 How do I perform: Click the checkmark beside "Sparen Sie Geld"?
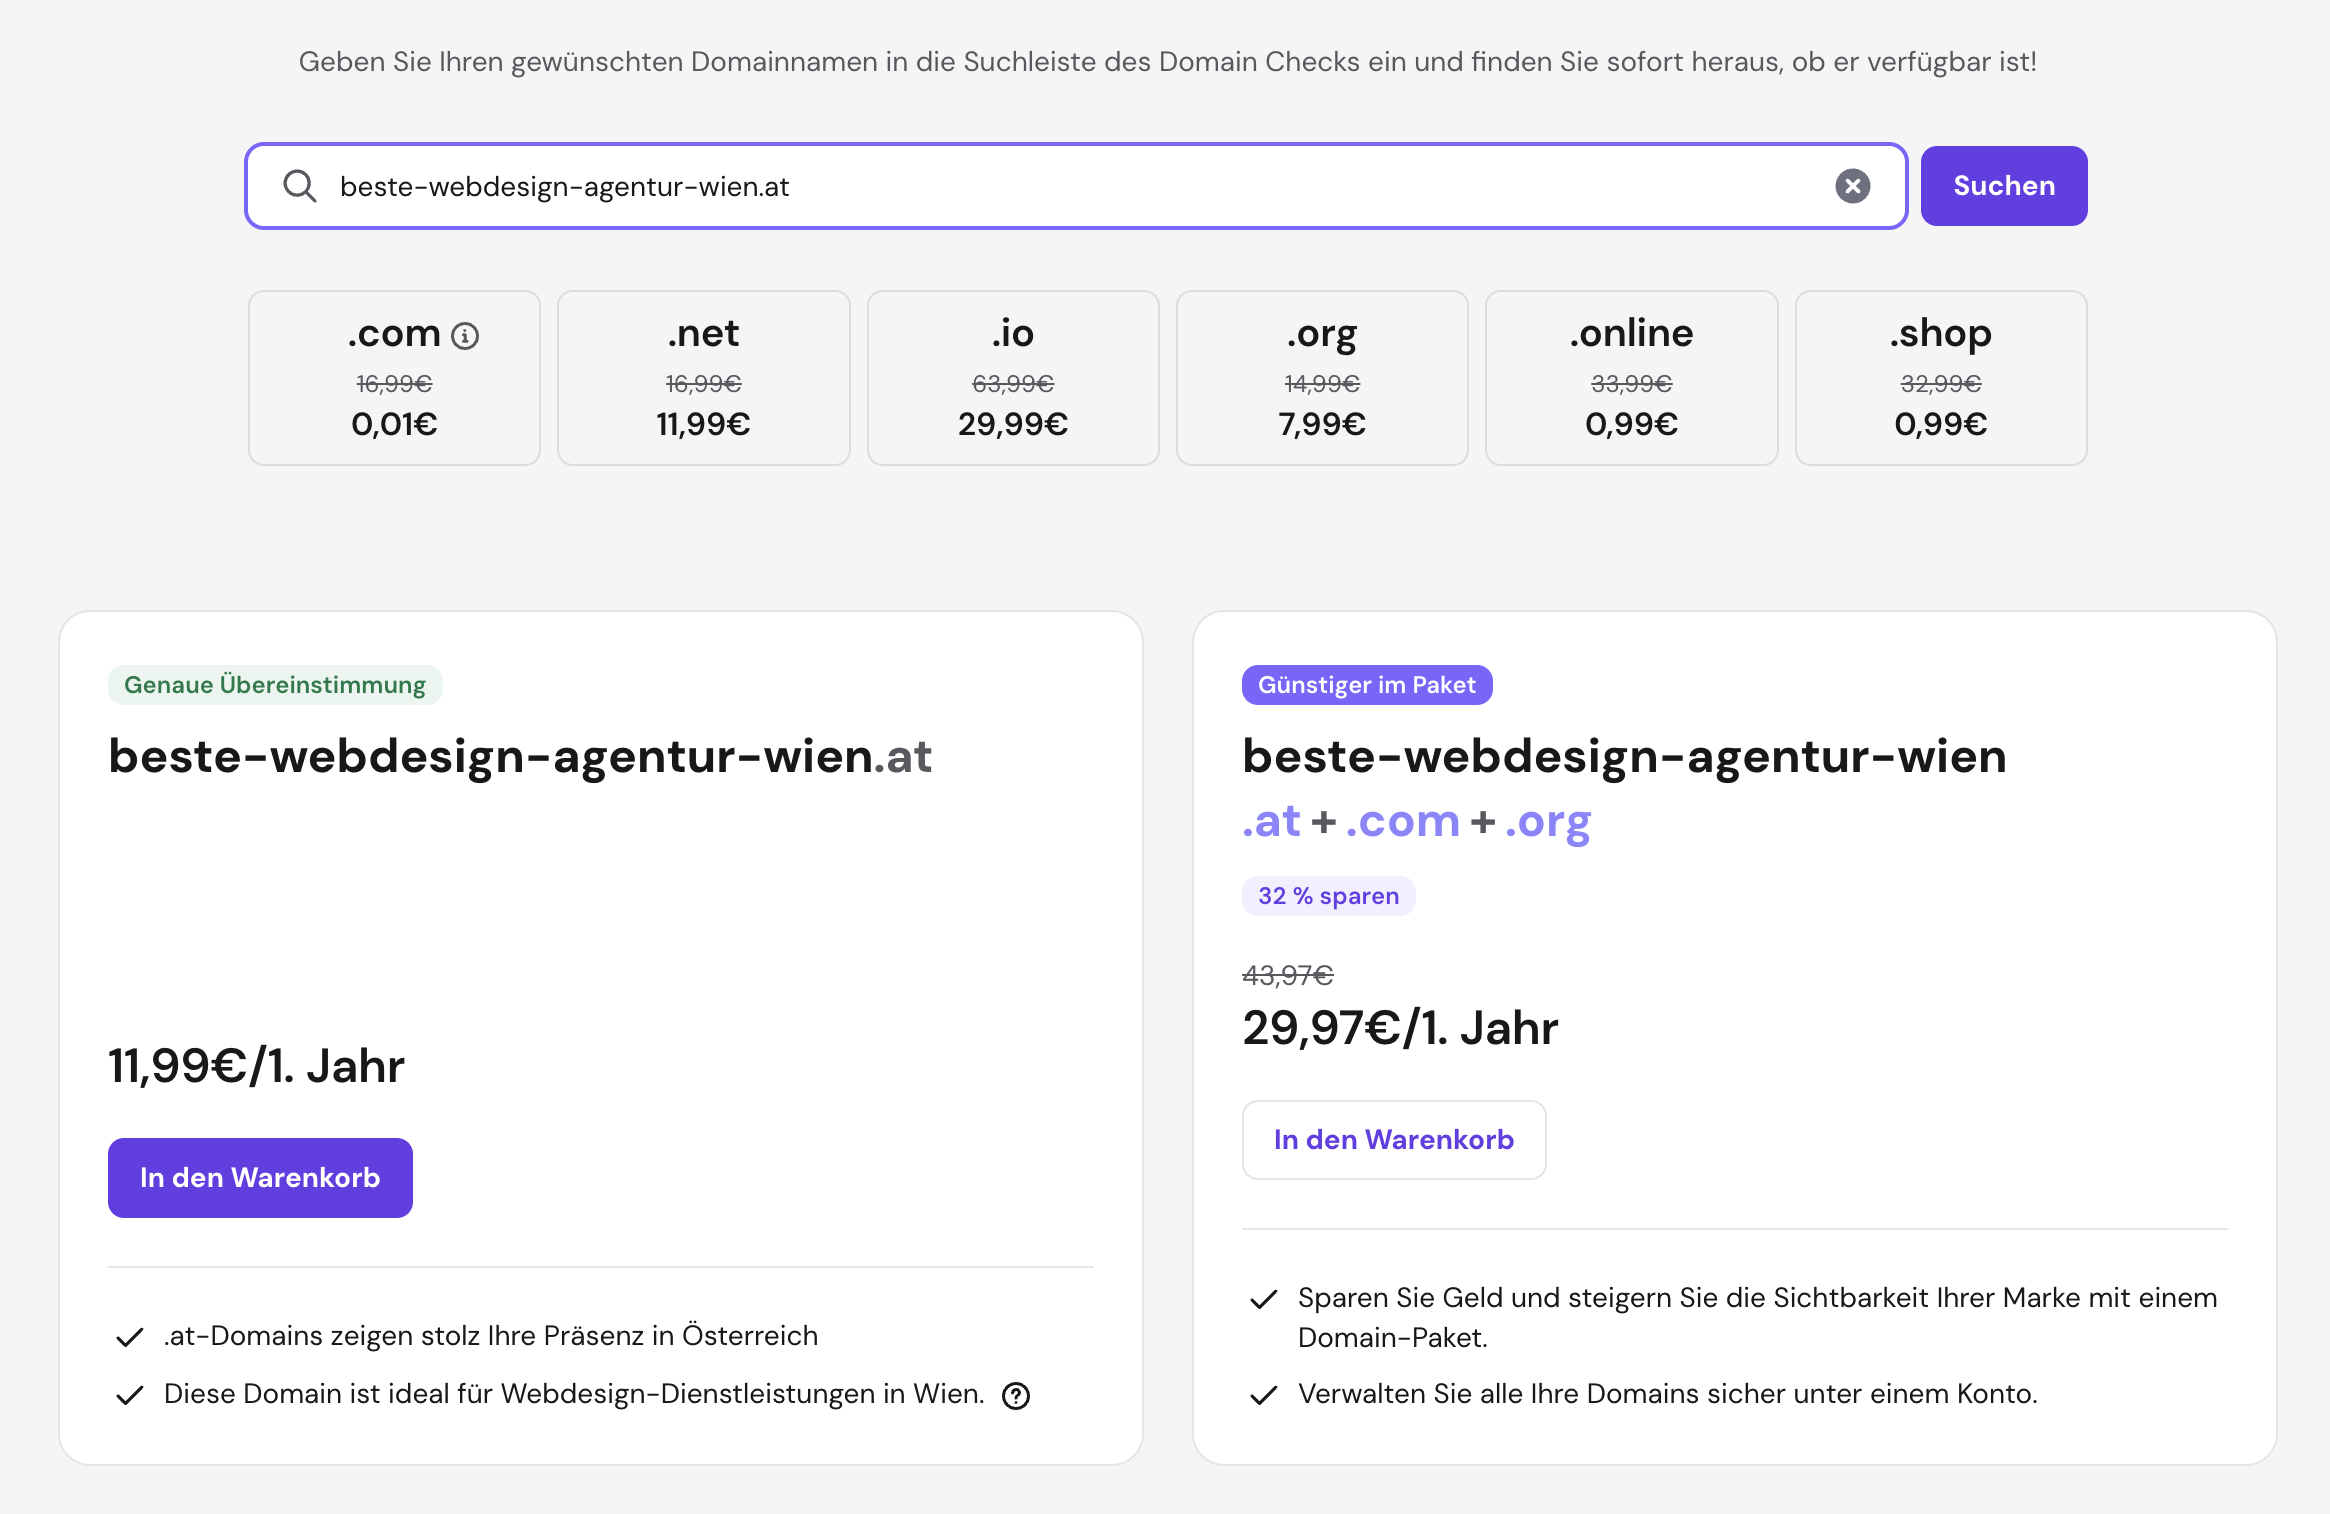(x=1265, y=1300)
